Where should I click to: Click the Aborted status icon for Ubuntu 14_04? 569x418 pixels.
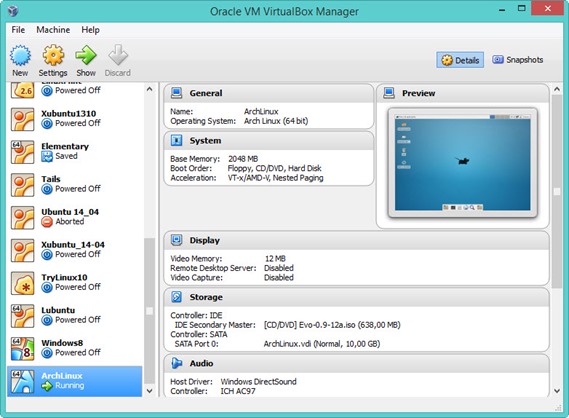pos(47,221)
